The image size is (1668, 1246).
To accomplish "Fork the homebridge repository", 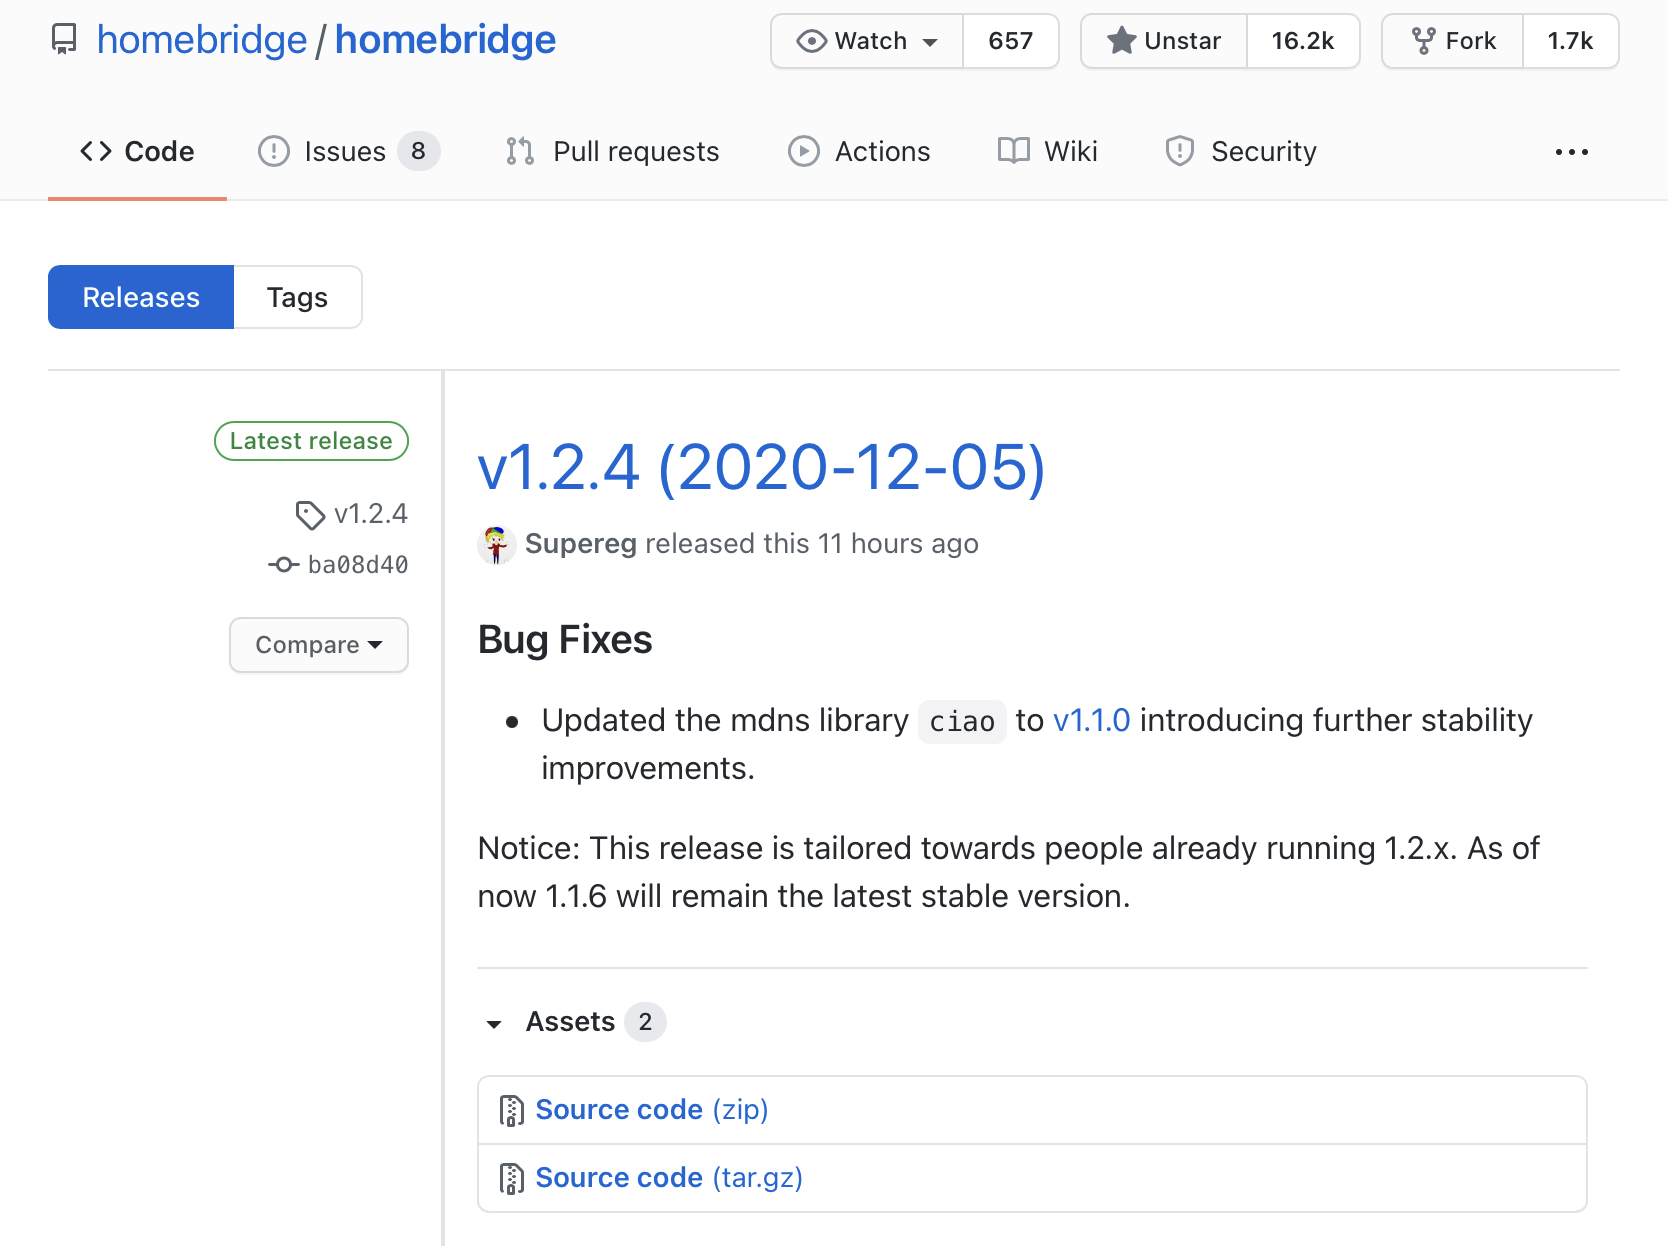I will click(1453, 41).
